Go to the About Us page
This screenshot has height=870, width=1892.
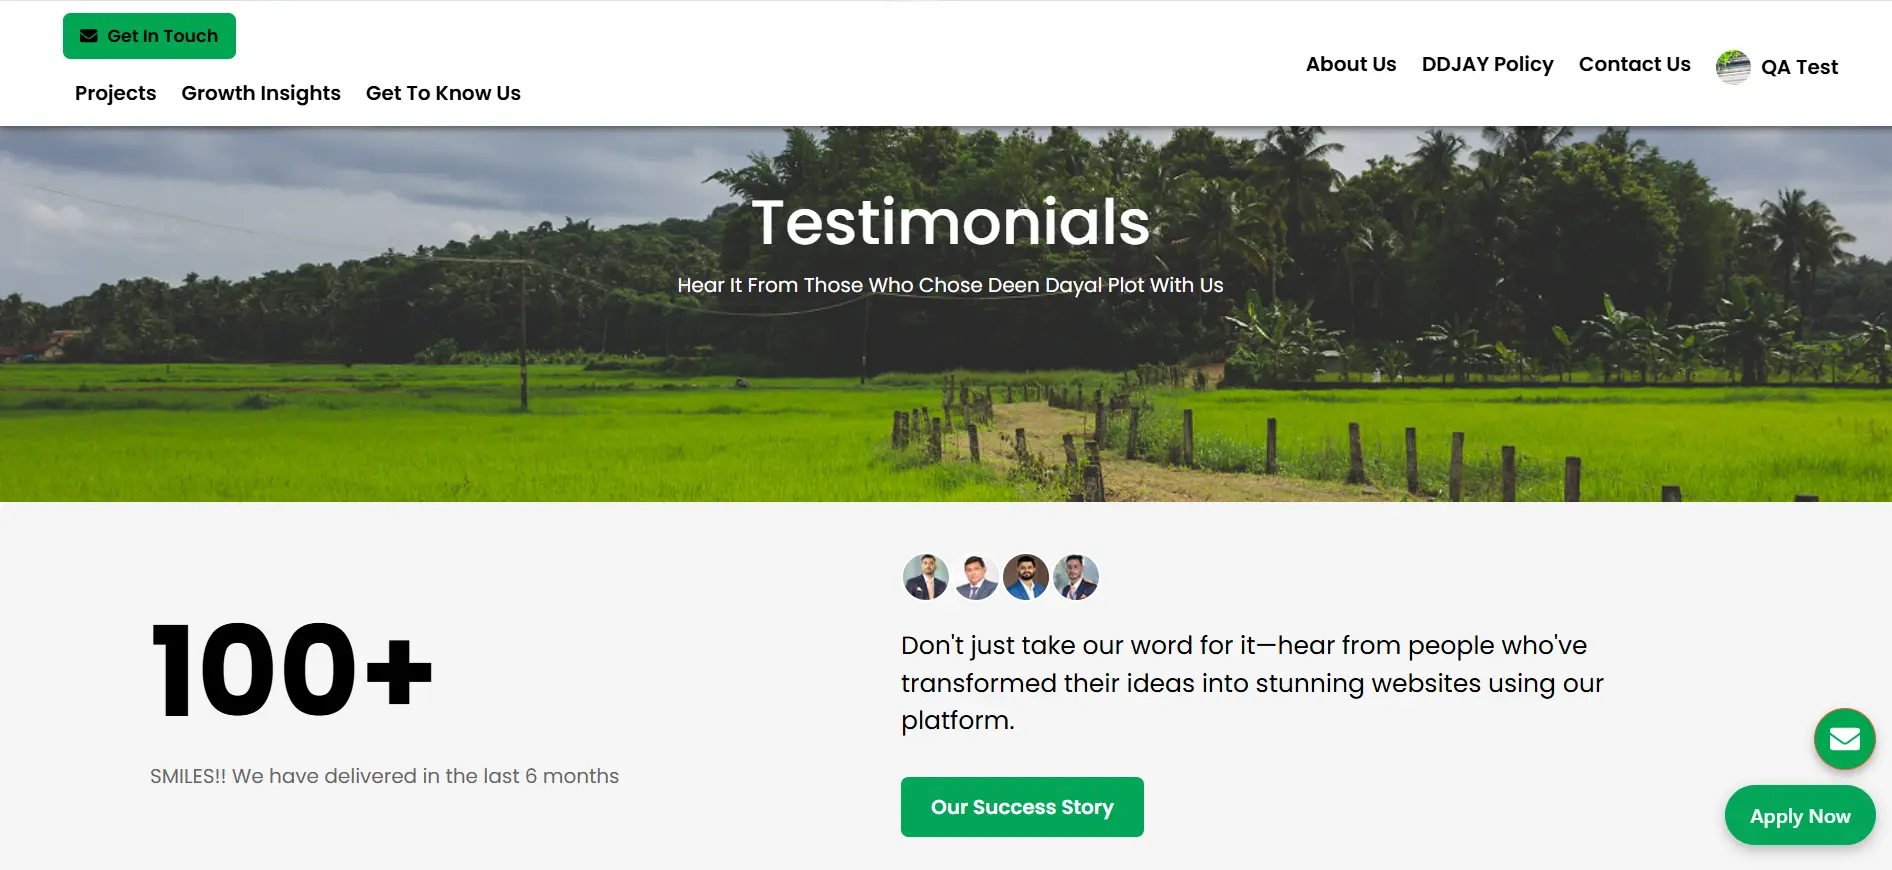1351,64
